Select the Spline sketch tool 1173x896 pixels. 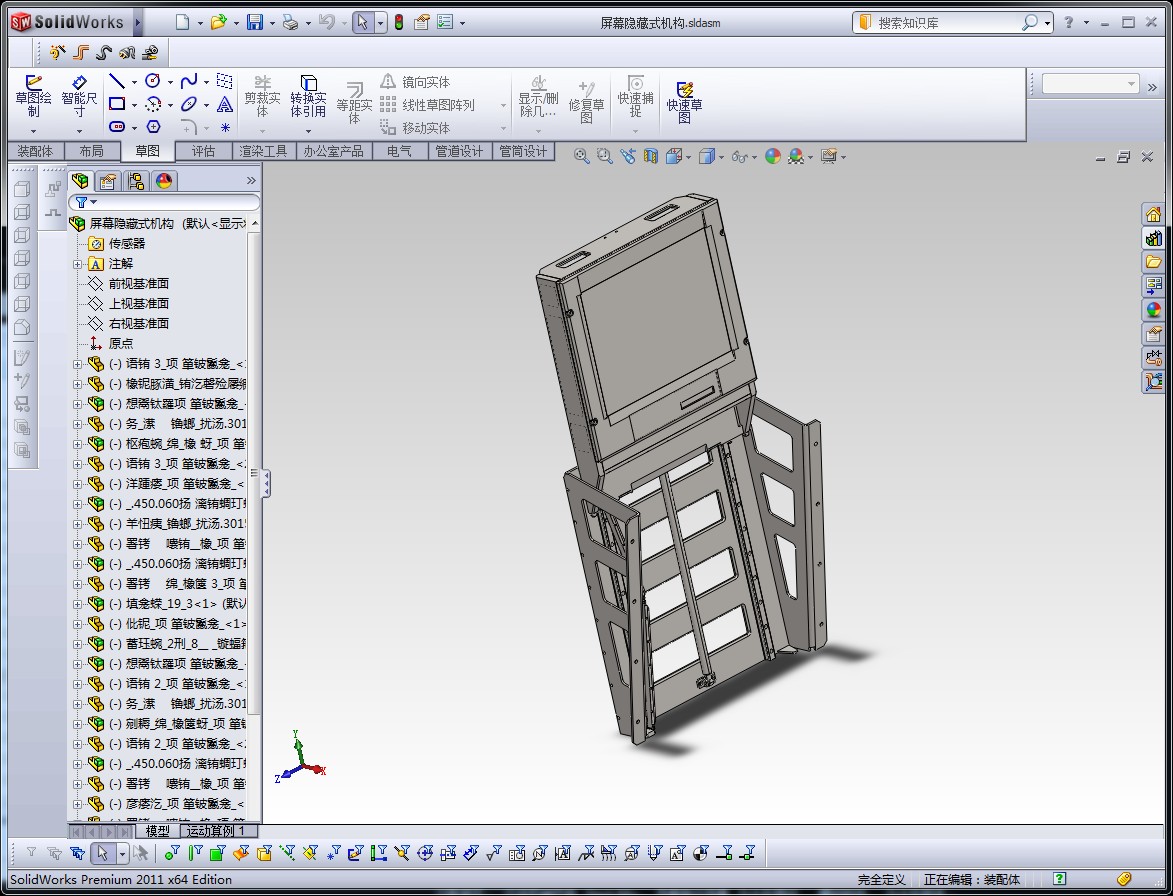[189, 81]
